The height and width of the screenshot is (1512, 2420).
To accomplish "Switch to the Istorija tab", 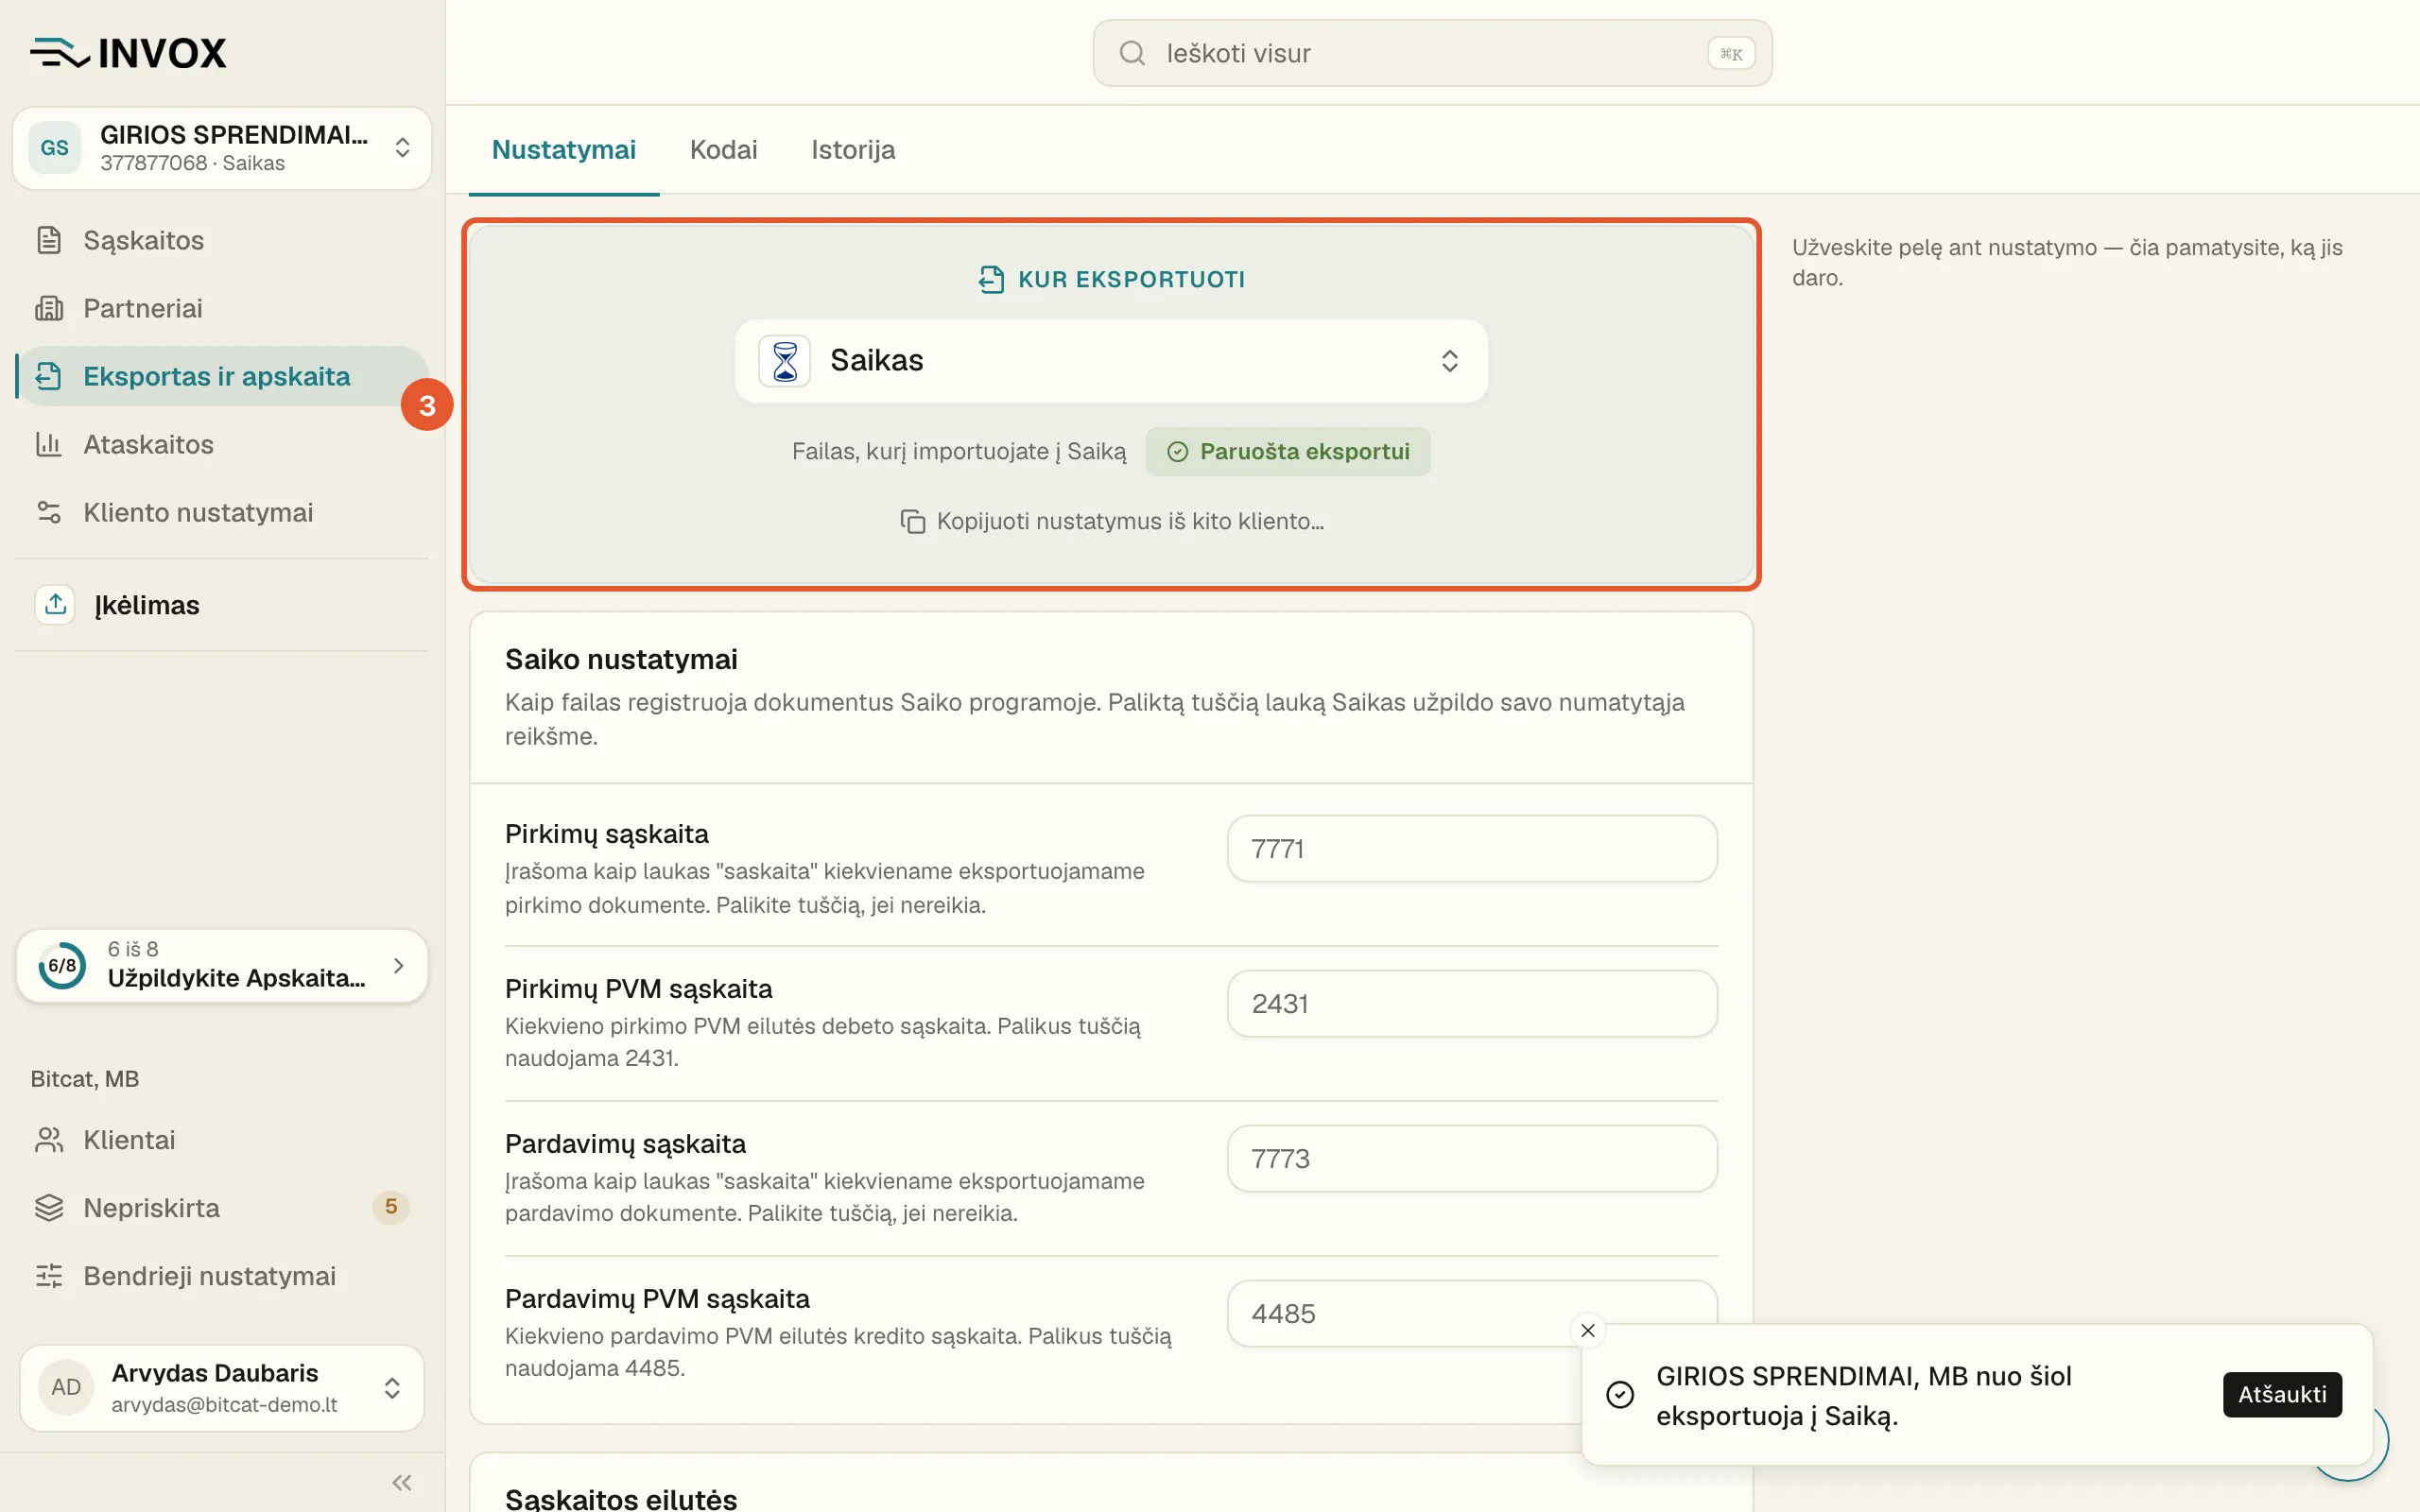I will 853,150.
